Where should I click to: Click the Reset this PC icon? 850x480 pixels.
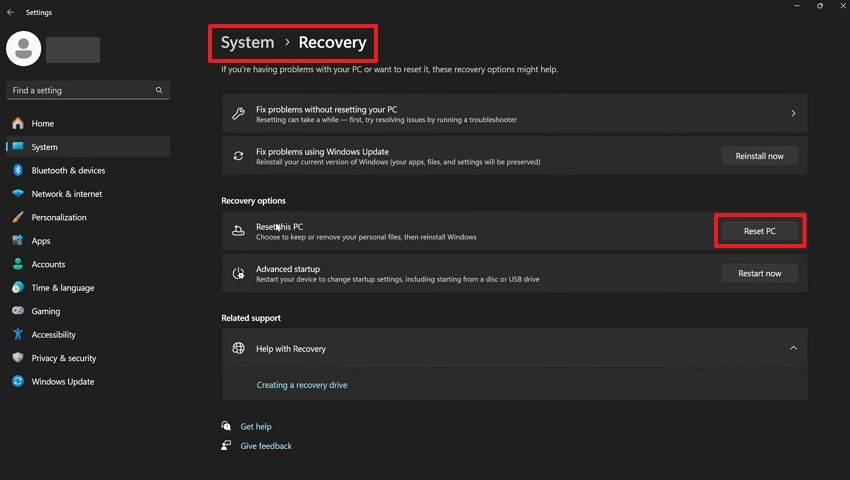tap(239, 231)
